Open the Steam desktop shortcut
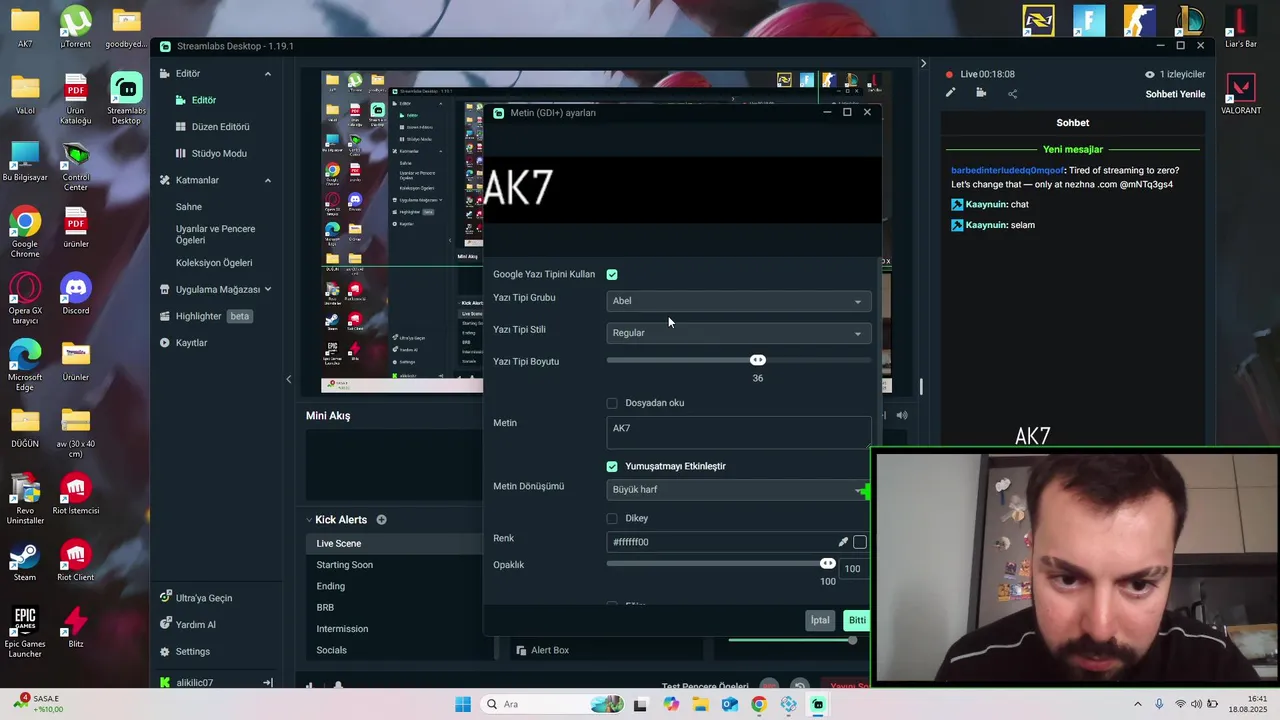The image size is (1280, 720). click(x=25, y=561)
